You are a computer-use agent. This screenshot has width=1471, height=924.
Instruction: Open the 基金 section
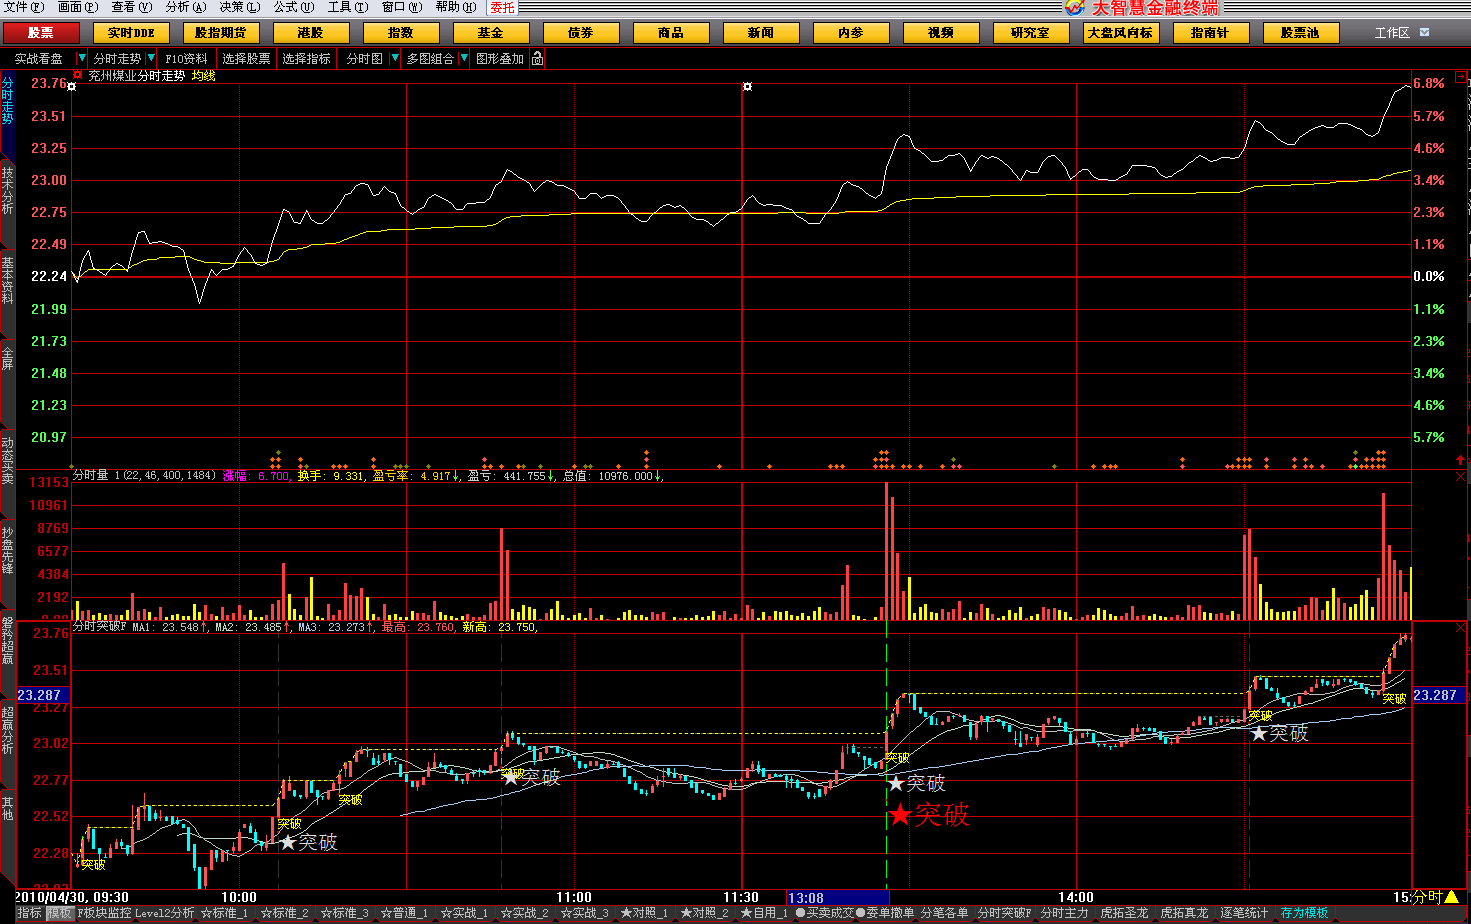[491, 33]
